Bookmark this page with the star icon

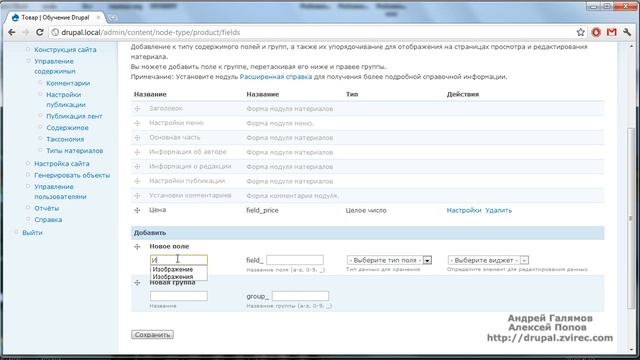point(580,32)
